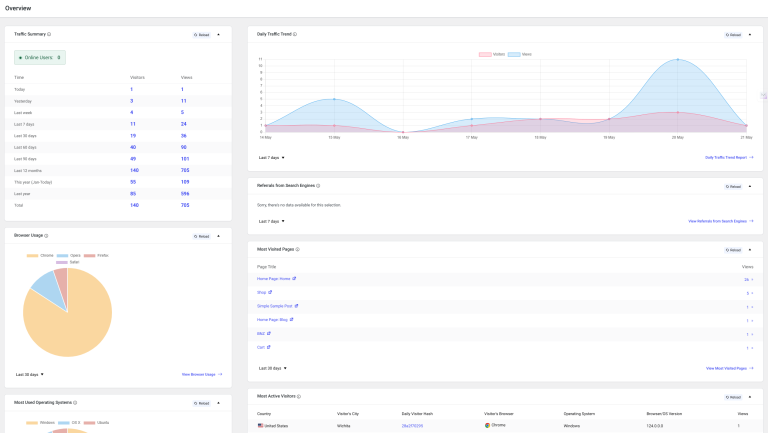
Task: Reload the Most Used Operating Systems widget
Action: [201, 404]
